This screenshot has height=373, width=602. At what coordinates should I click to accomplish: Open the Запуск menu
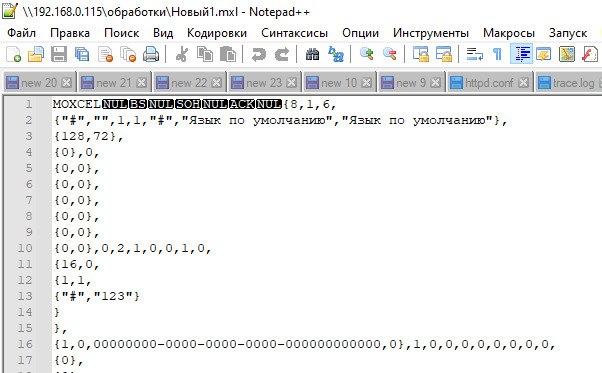[568, 33]
